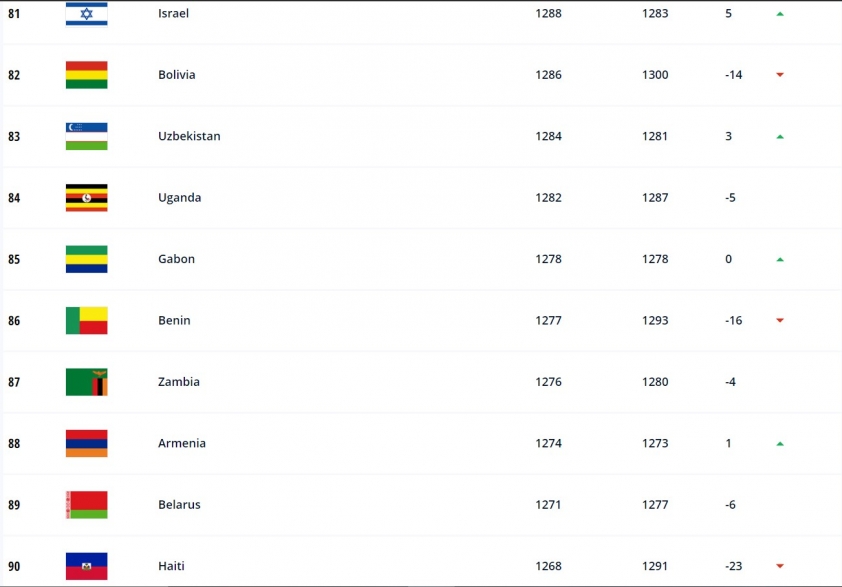Select the Uzbekistan flag thumbnail
The image size is (842, 587).
[86, 136]
